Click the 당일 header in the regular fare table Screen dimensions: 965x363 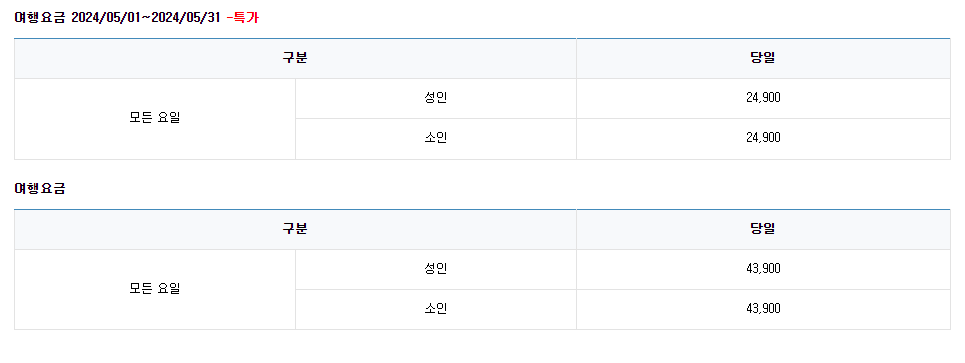point(763,229)
